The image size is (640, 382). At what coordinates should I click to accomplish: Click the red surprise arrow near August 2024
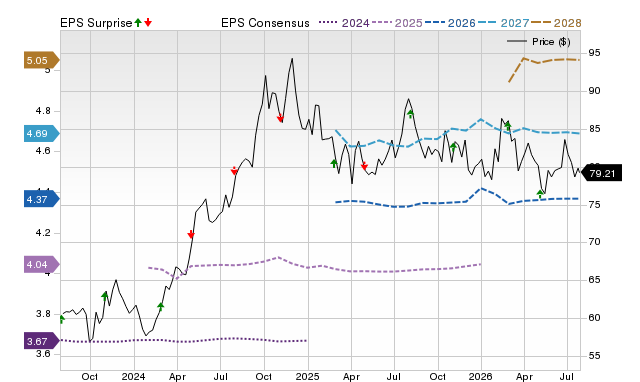click(x=234, y=171)
